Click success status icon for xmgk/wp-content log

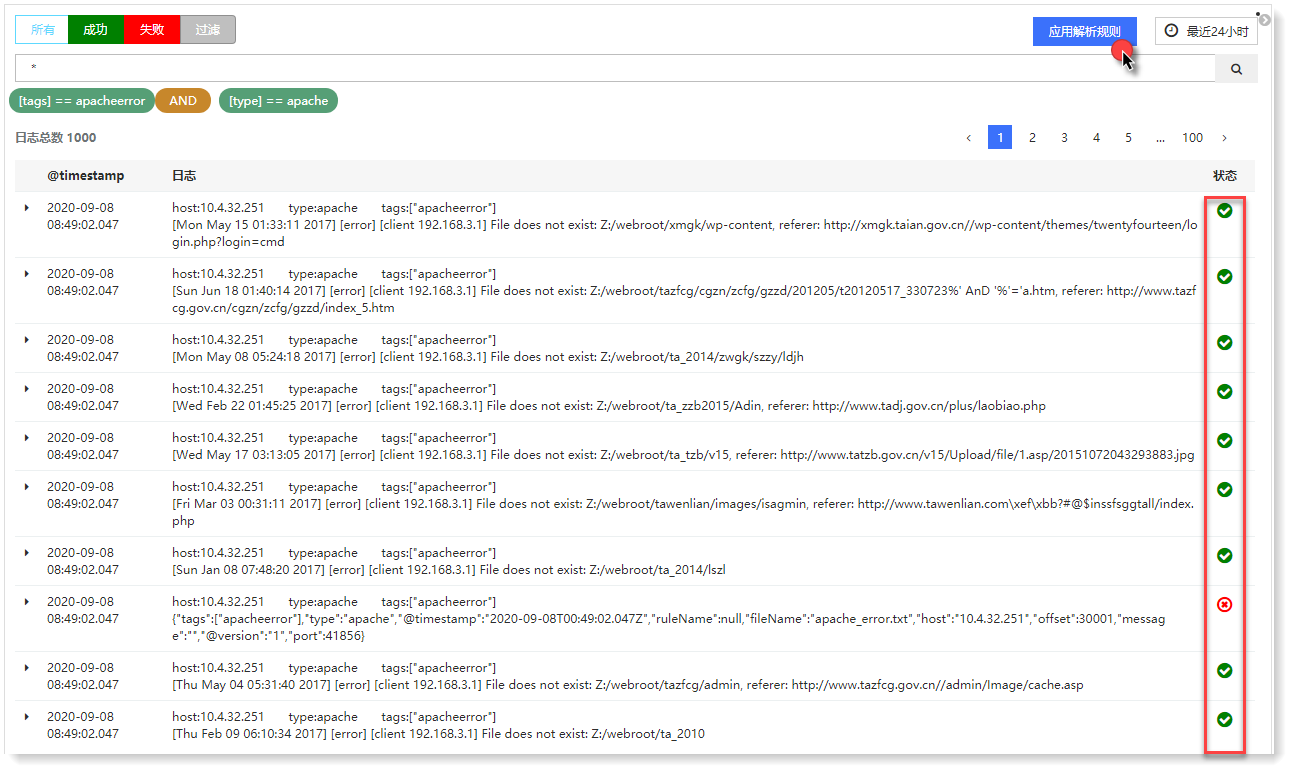click(1224, 211)
